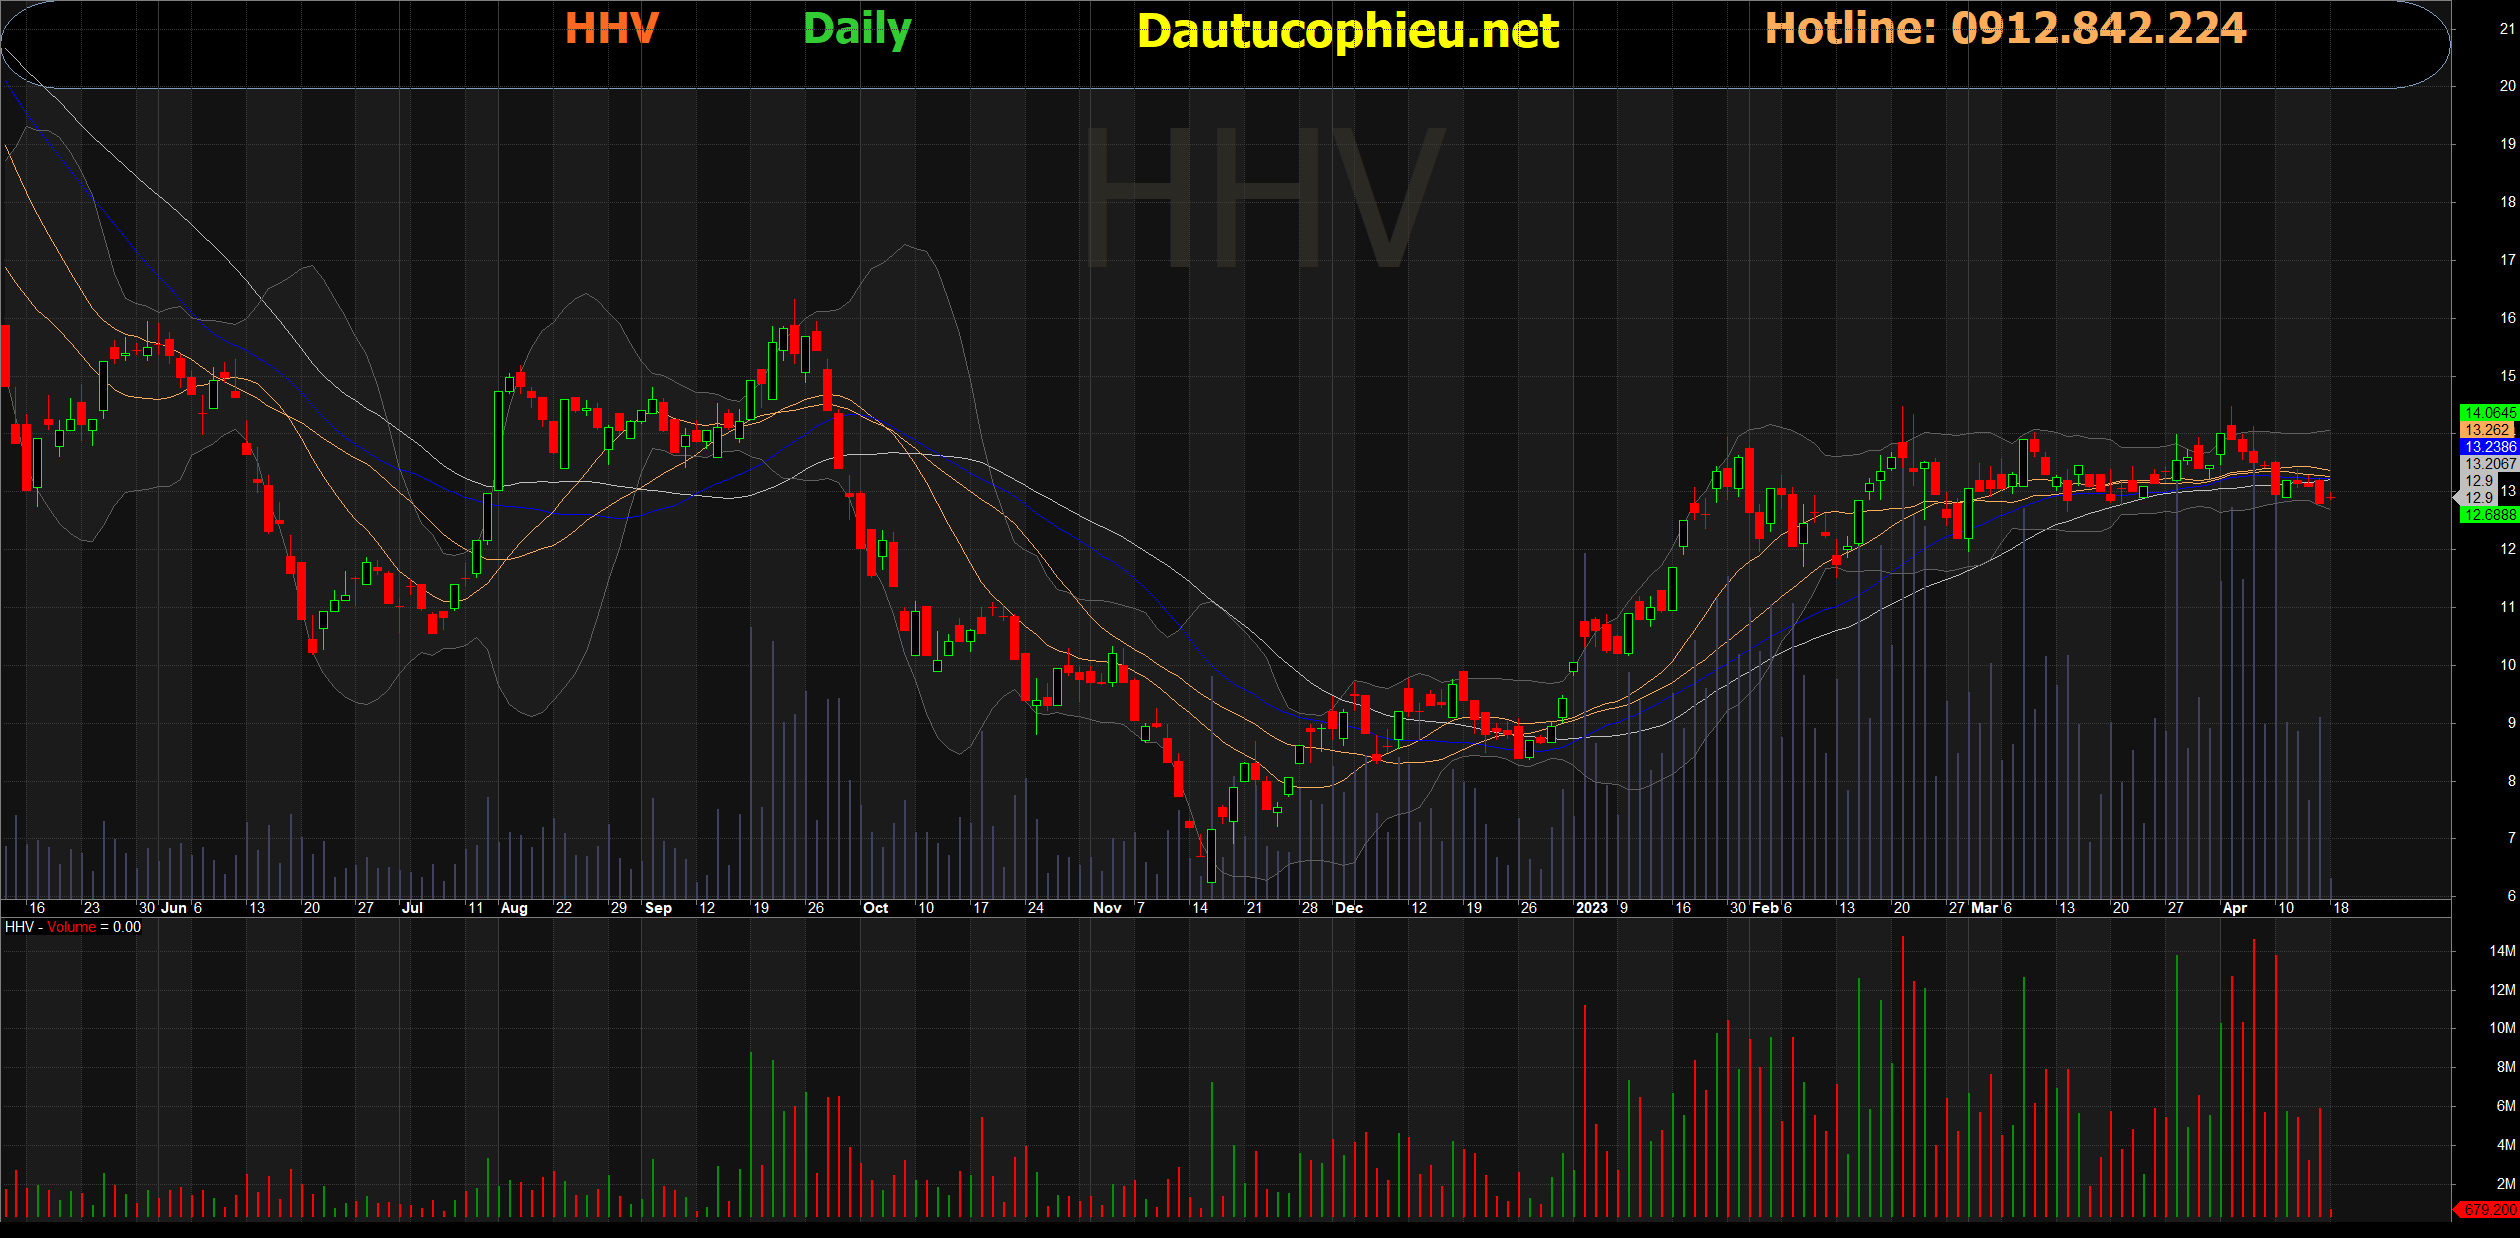The width and height of the screenshot is (2520, 1238).
Task: Click the HHV ticker symbol title
Action: [611, 29]
